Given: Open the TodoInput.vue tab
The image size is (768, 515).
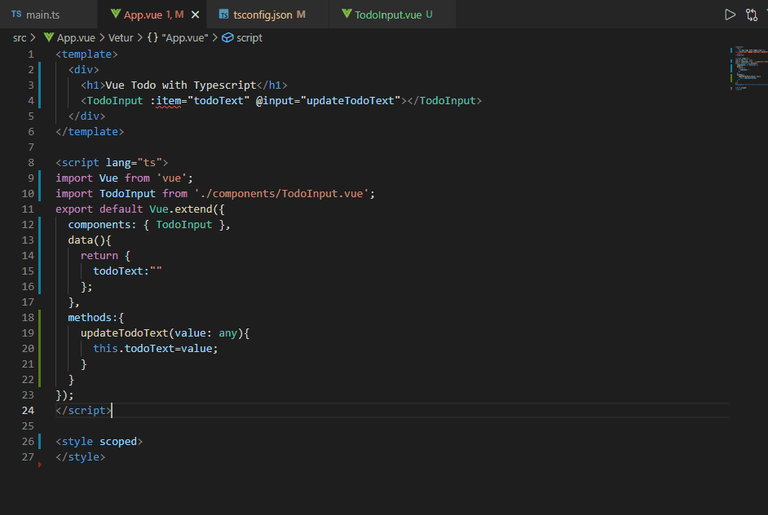Looking at the screenshot, I should (x=393, y=15).
